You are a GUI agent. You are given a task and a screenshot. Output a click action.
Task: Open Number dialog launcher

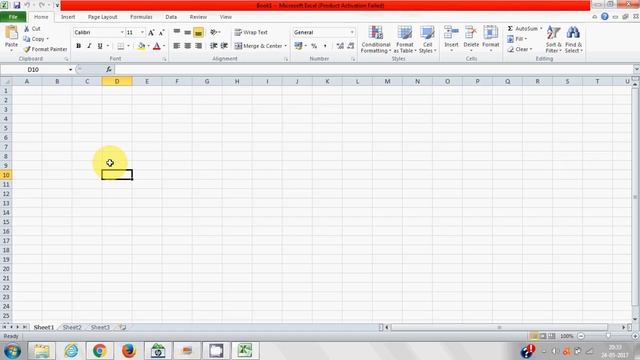[x=353, y=59]
